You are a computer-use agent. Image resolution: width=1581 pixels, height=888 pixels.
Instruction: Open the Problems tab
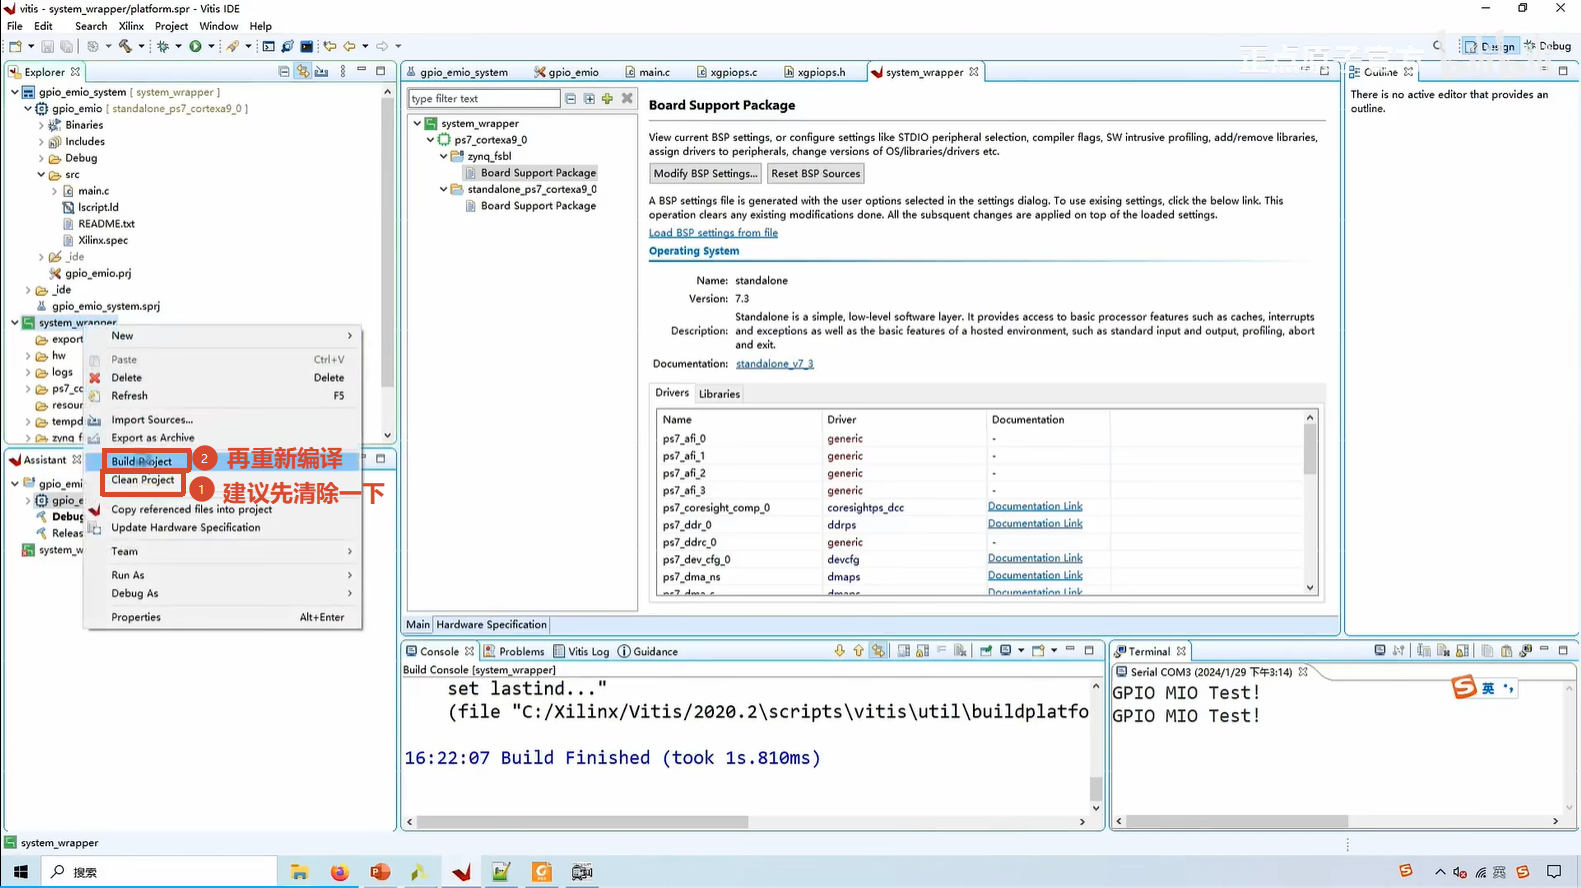click(514, 652)
